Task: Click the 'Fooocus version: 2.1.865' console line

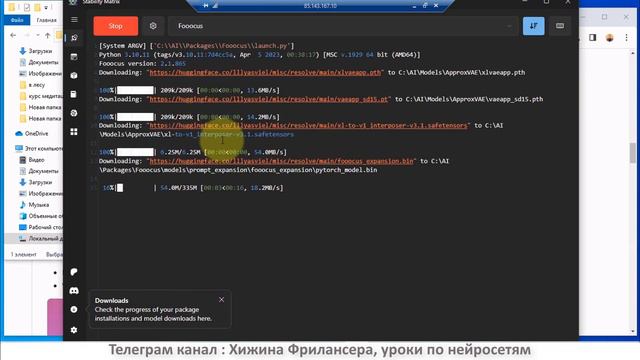Action: click(x=142, y=64)
